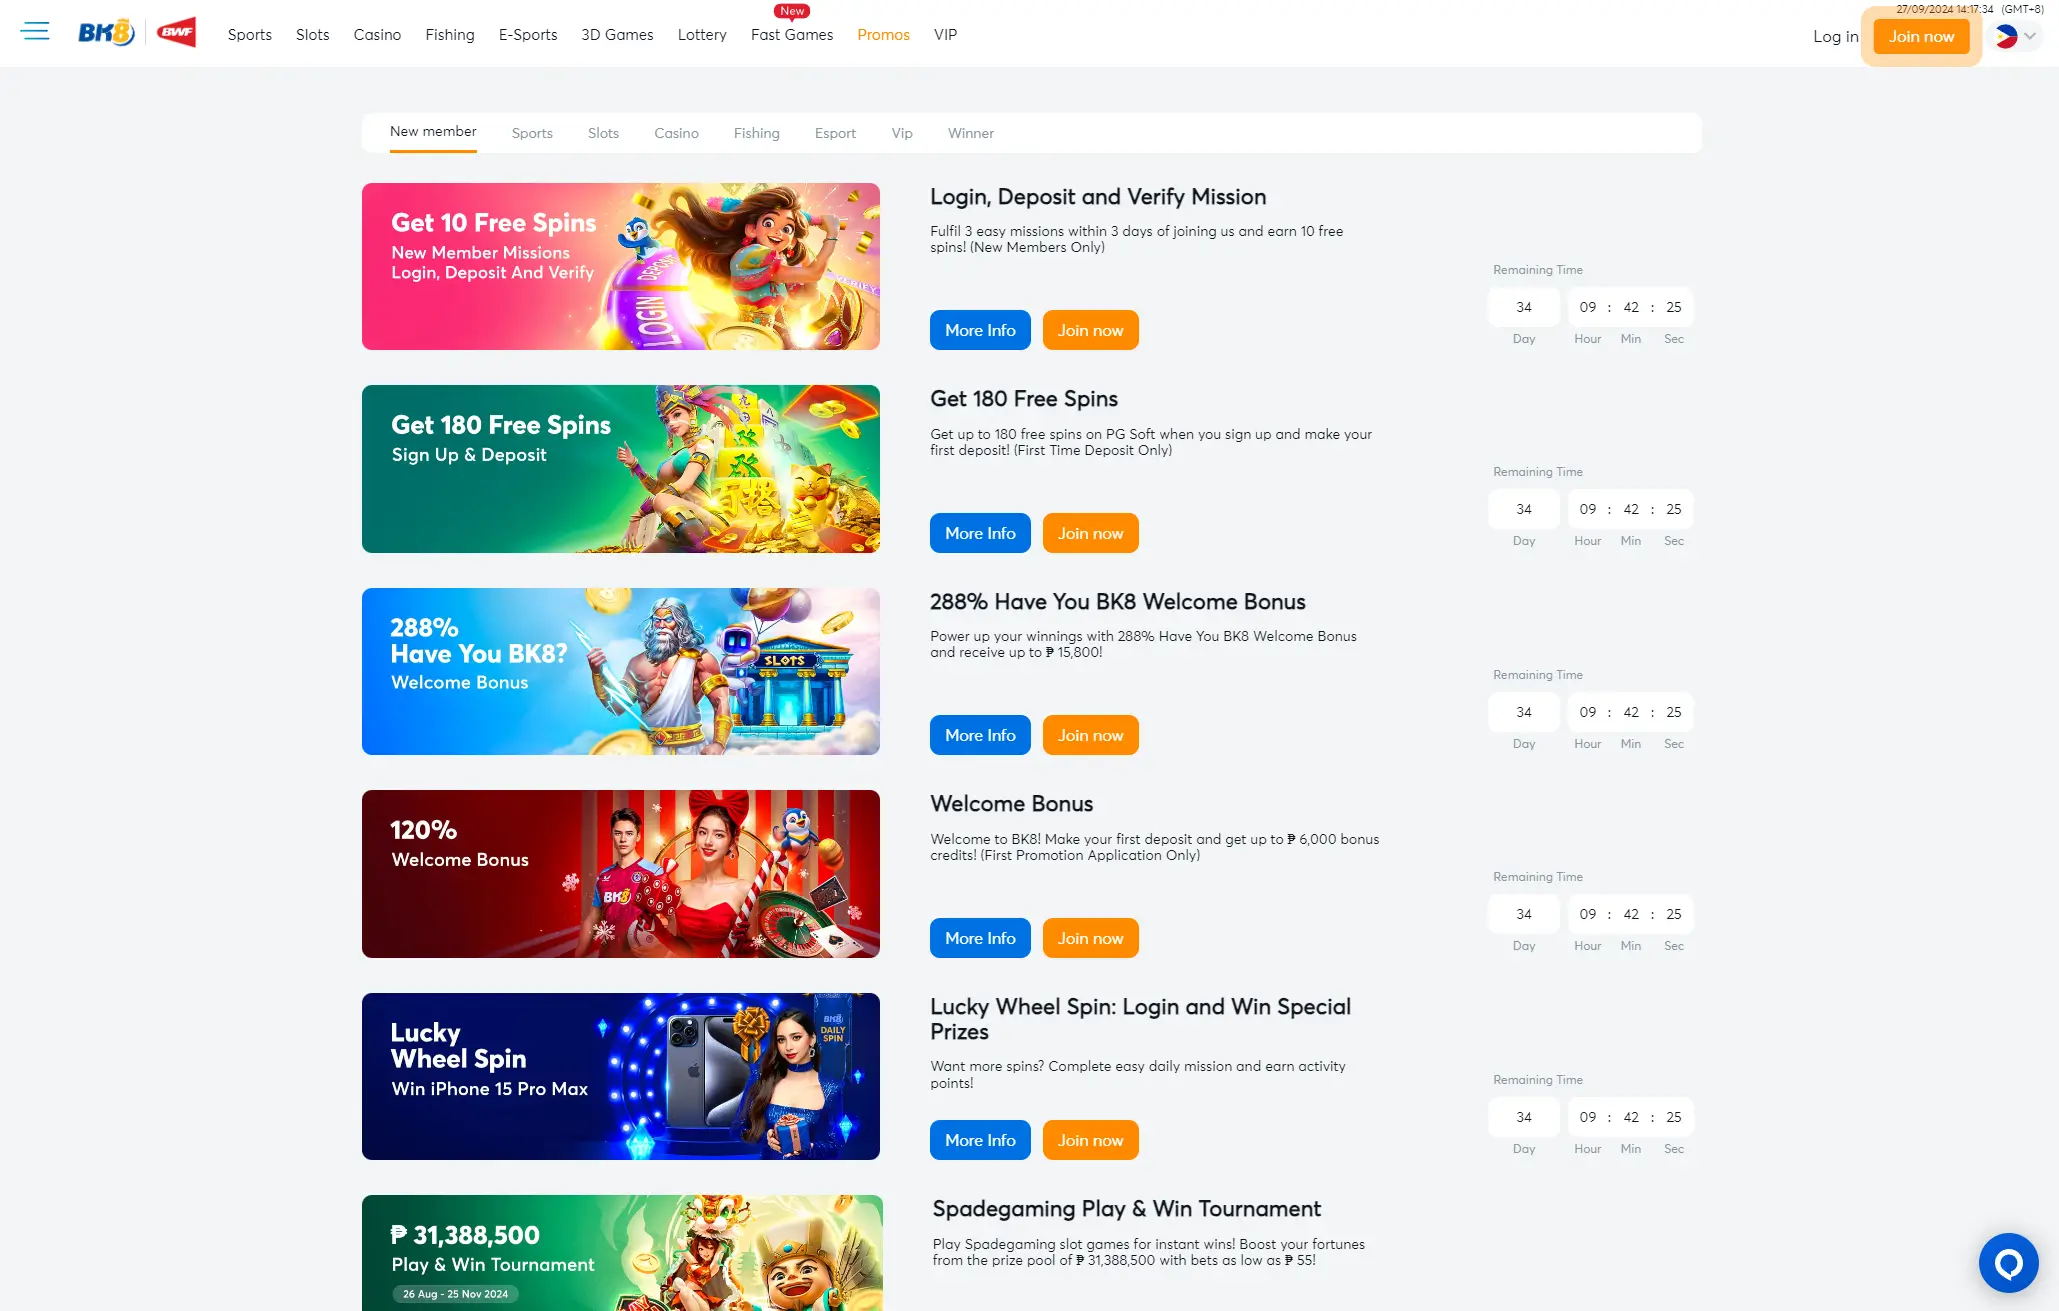Join now for Lucky Wheel Spin promo
This screenshot has width=2059, height=1311.
(x=1090, y=1140)
